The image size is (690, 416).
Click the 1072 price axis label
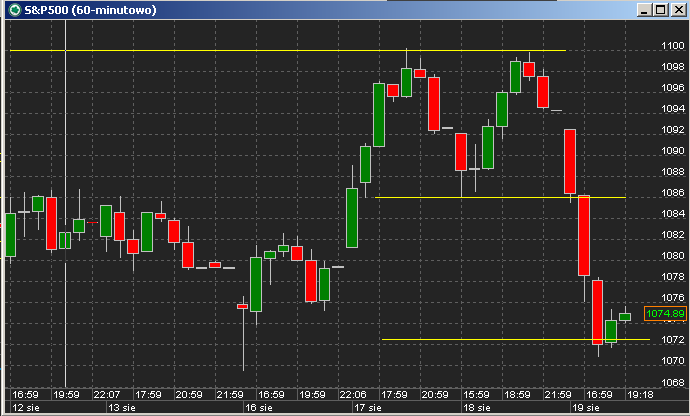673,340
